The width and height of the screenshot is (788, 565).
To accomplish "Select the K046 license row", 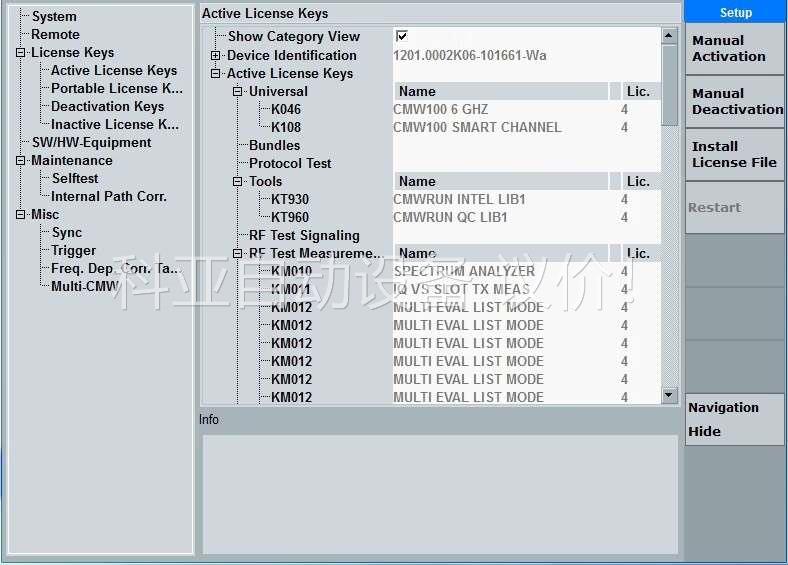I will click(x=286, y=110).
